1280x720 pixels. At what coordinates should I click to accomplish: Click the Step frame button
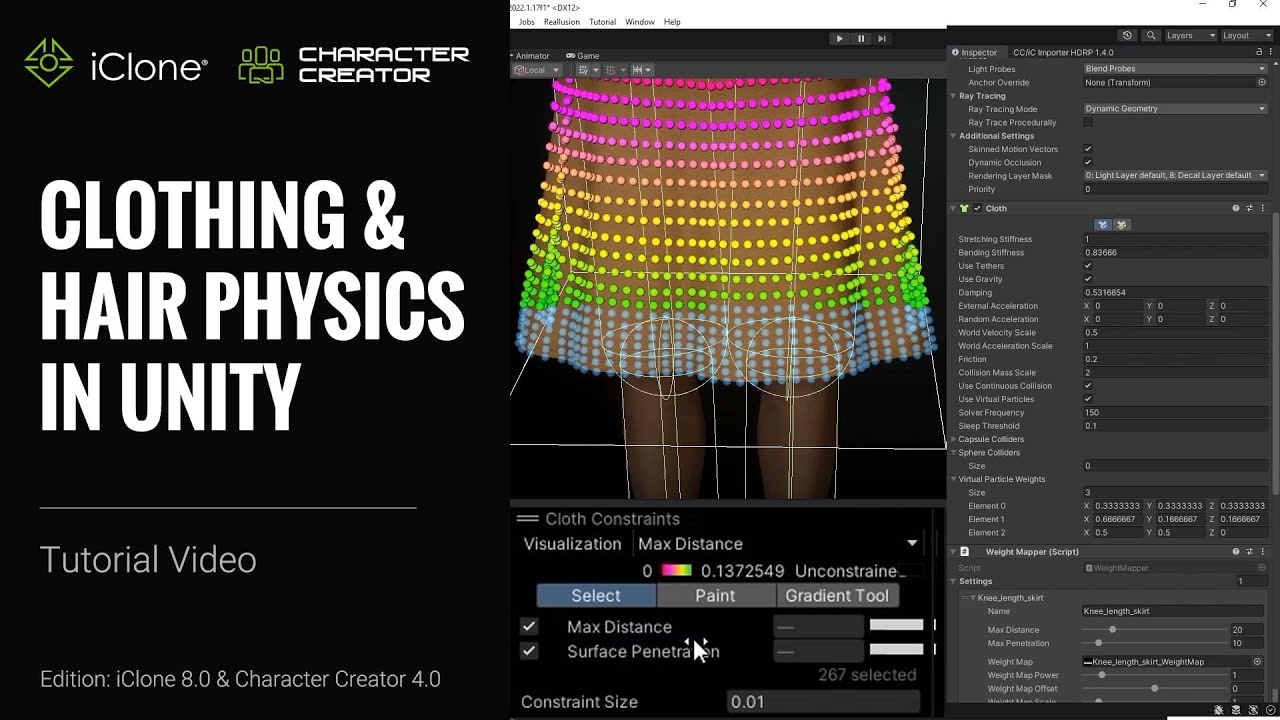(881, 39)
